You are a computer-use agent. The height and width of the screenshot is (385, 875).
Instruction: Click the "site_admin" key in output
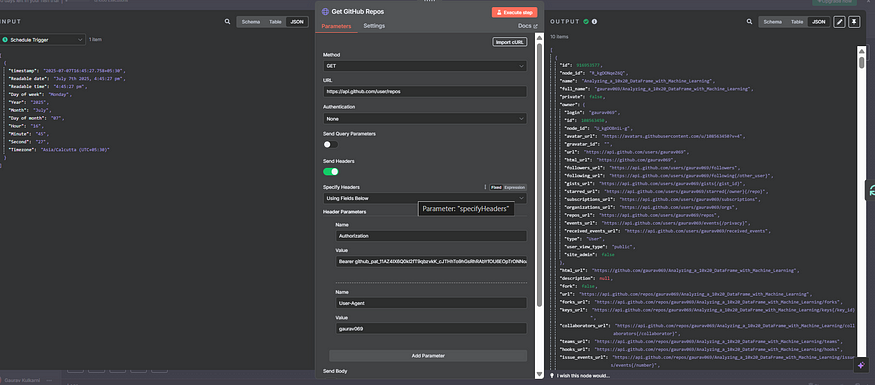582,254
